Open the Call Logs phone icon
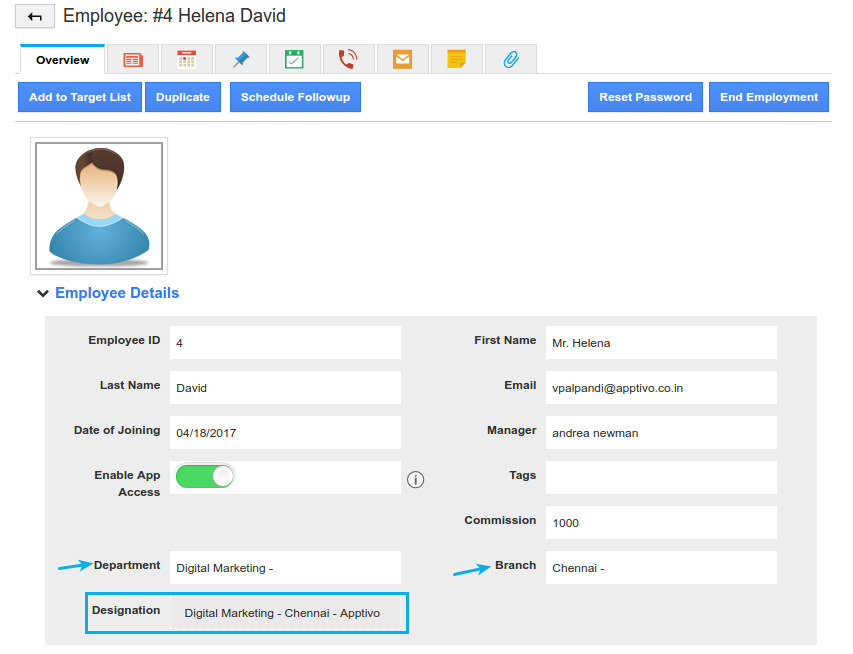This screenshot has width=853, height=654. point(348,59)
